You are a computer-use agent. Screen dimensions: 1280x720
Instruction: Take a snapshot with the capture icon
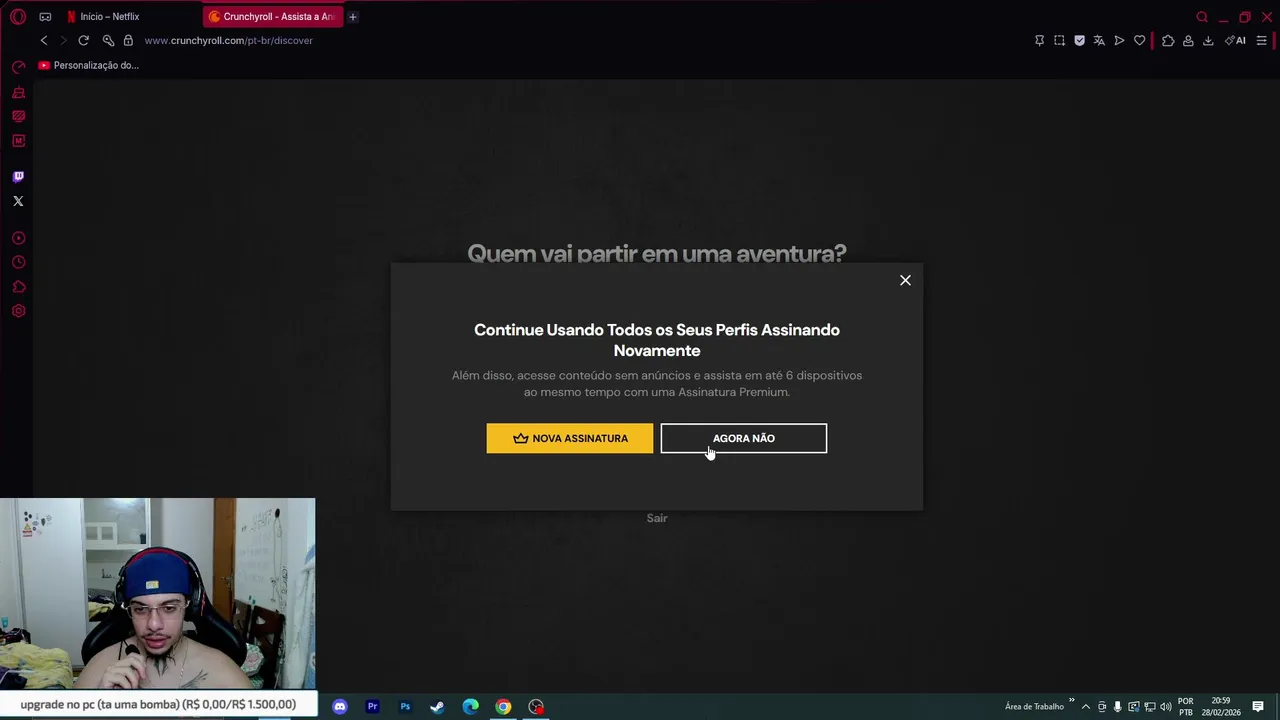pyautogui.click(x=1059, y=40)
